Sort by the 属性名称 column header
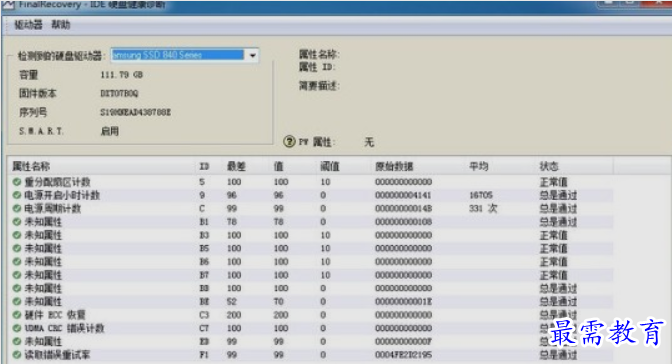This screenshot has width=672, height=364. tap(31, 166)
